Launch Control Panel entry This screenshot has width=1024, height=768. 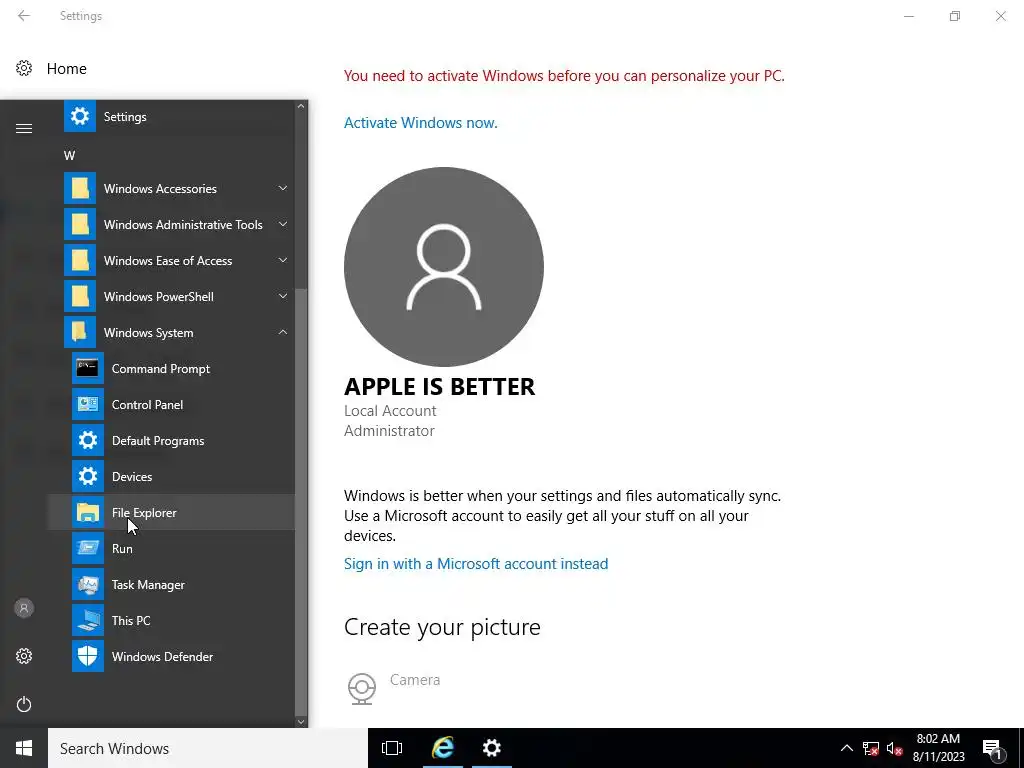click(171, 405)
